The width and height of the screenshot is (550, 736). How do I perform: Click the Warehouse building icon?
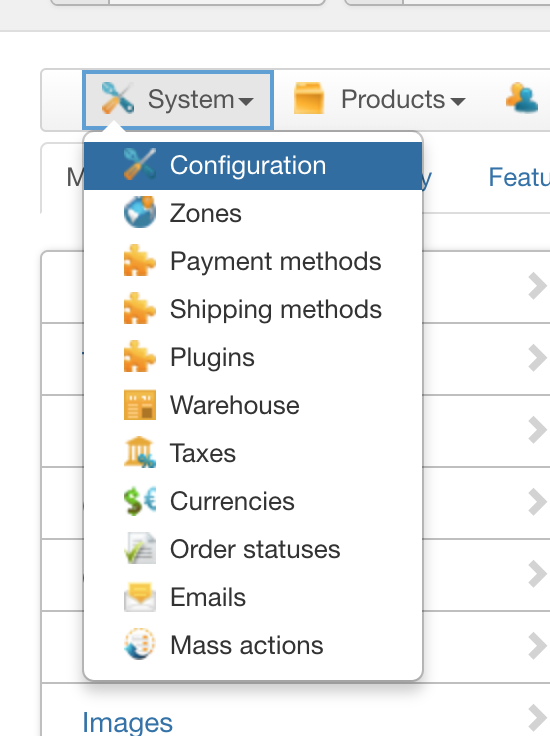(140, 405)
